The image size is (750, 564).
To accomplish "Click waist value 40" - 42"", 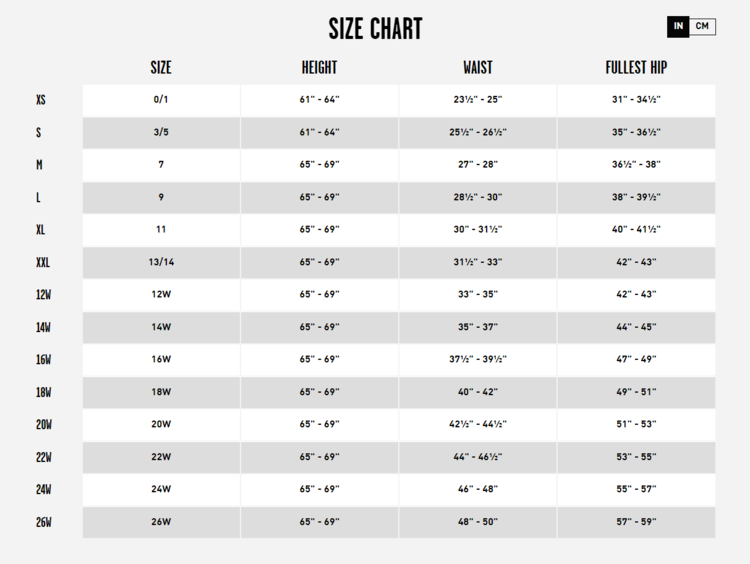I will pos(477,392).
